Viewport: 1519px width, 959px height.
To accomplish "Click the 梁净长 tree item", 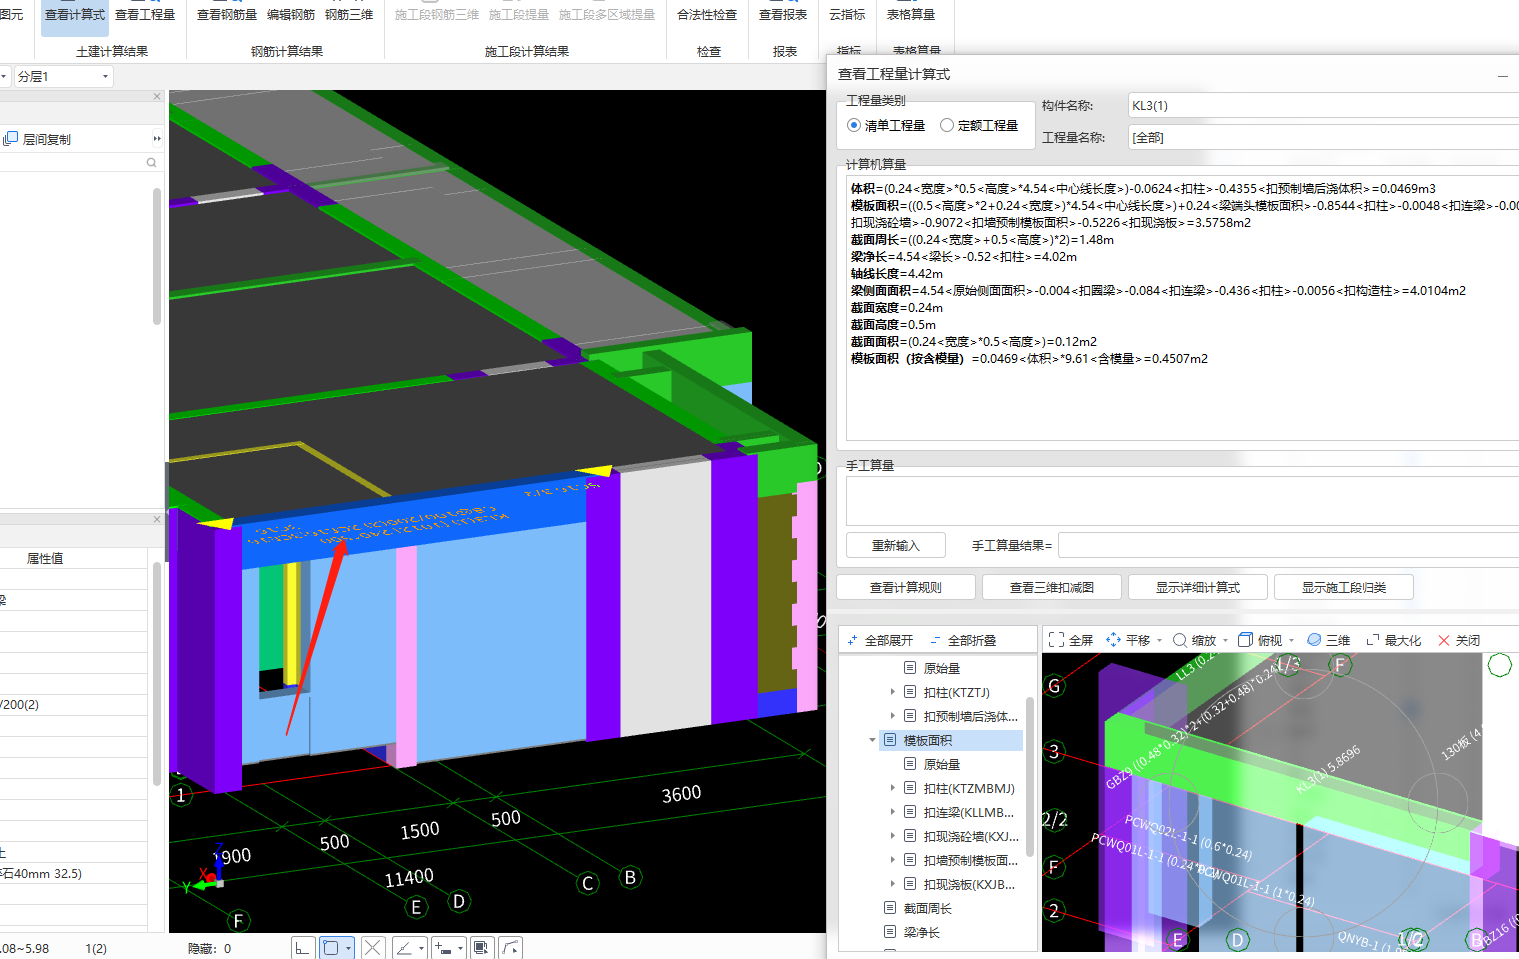I will (x=921, y=932).
